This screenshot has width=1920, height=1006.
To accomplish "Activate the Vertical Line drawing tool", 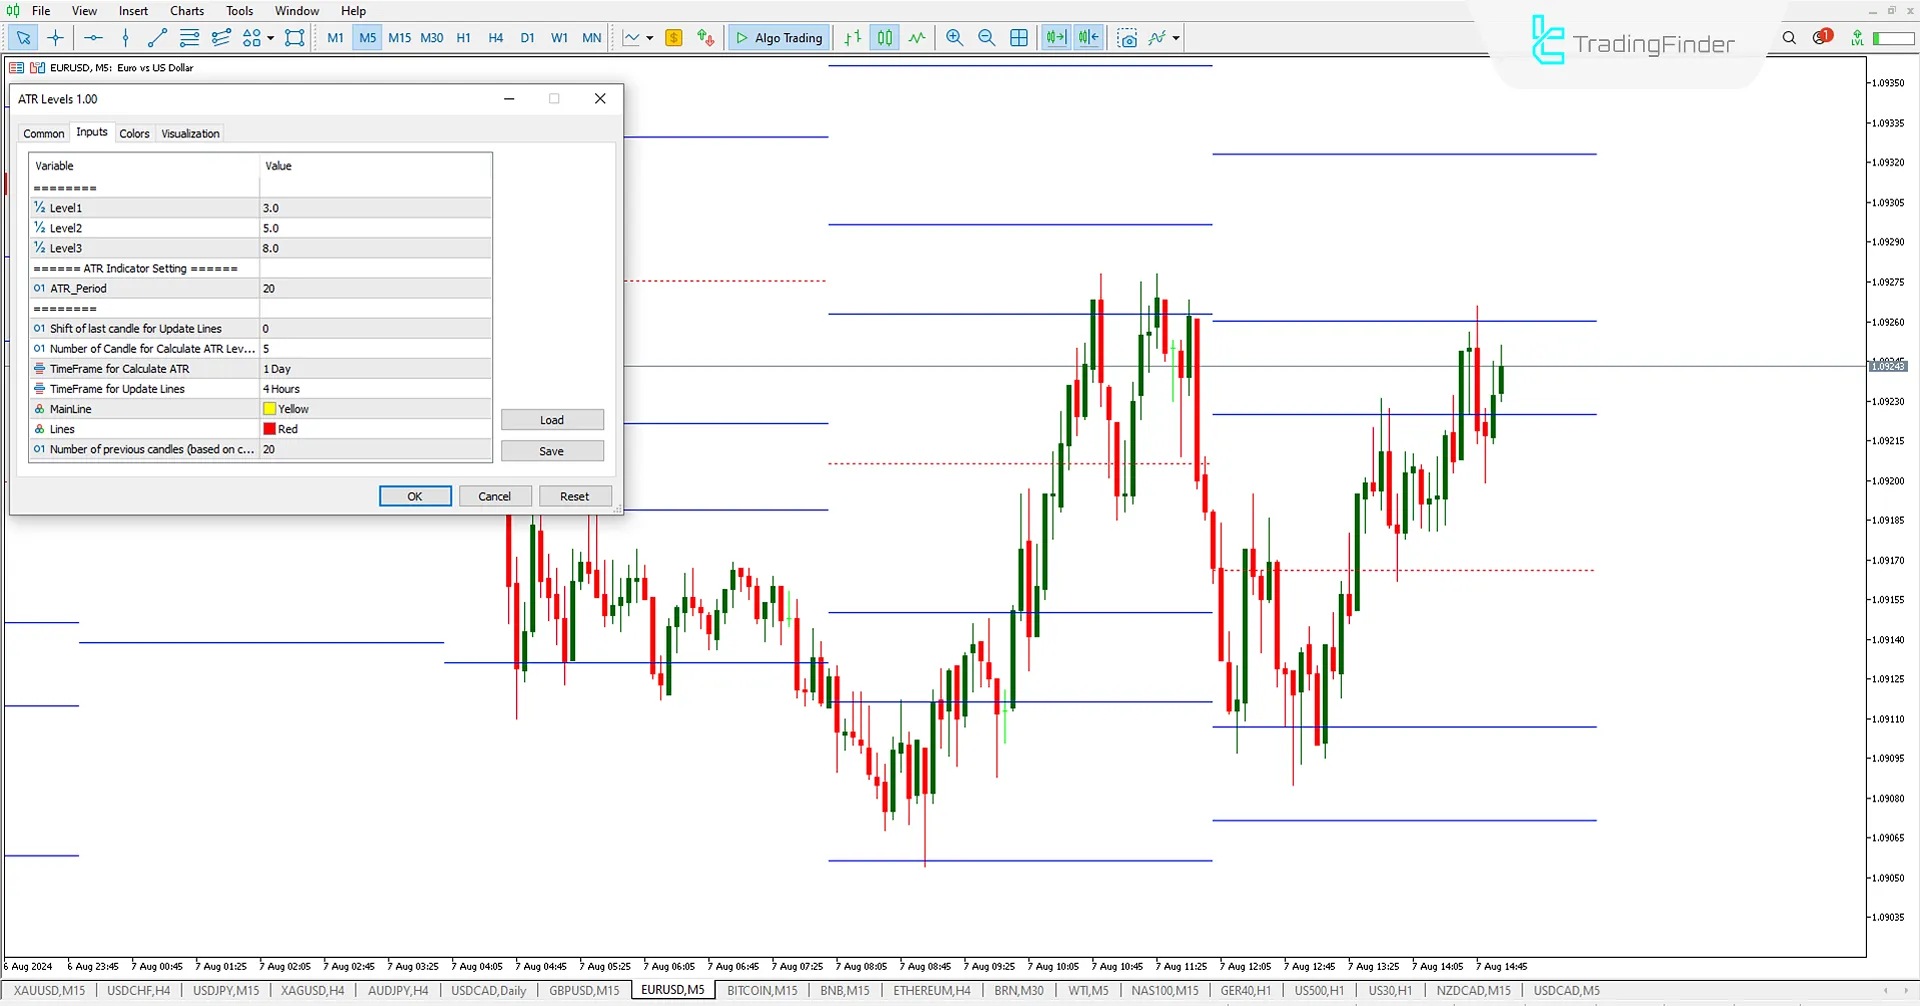I will [125, 38].
